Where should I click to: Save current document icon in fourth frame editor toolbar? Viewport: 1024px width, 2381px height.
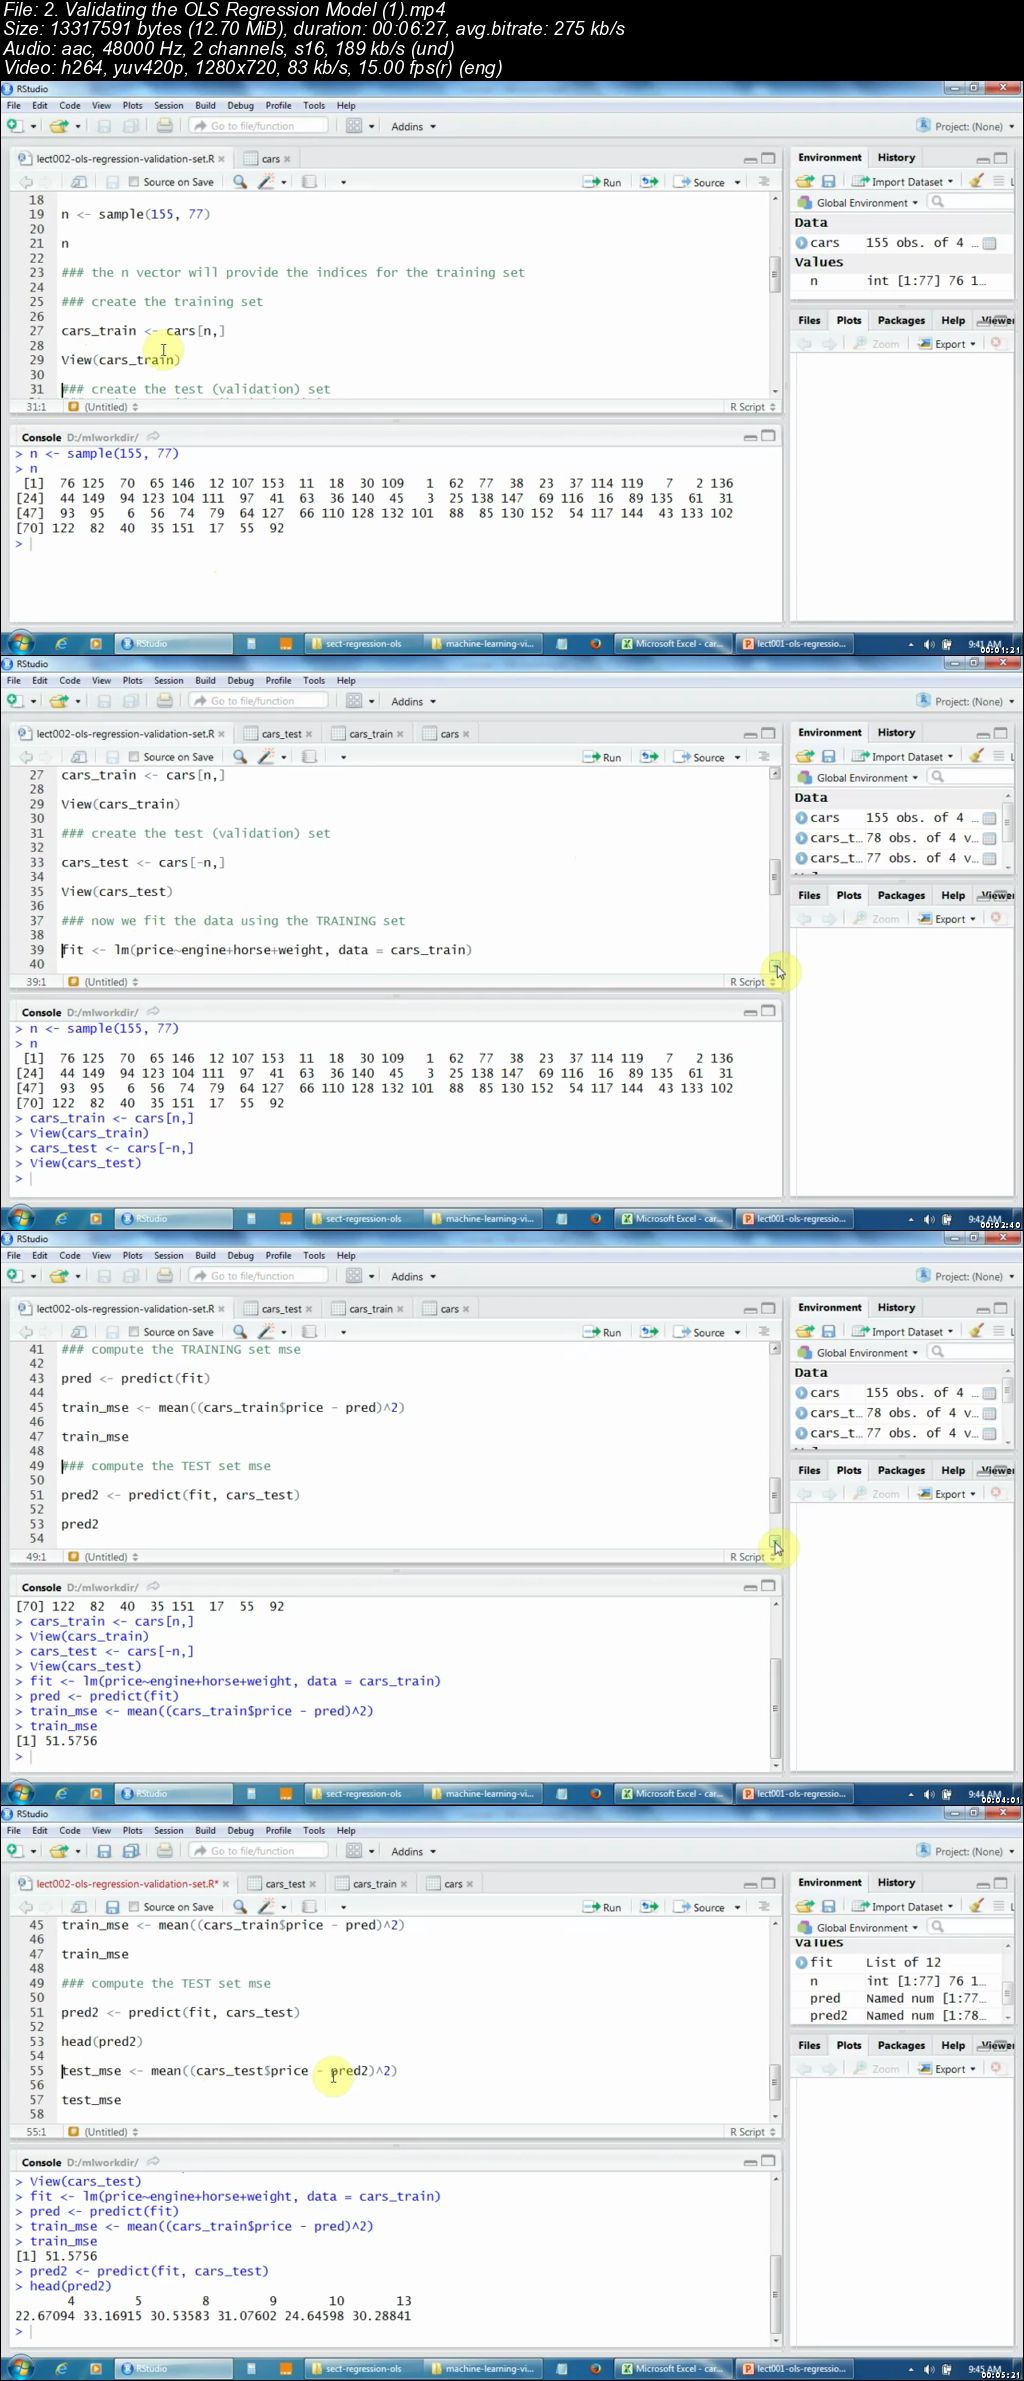(113, 1907)
